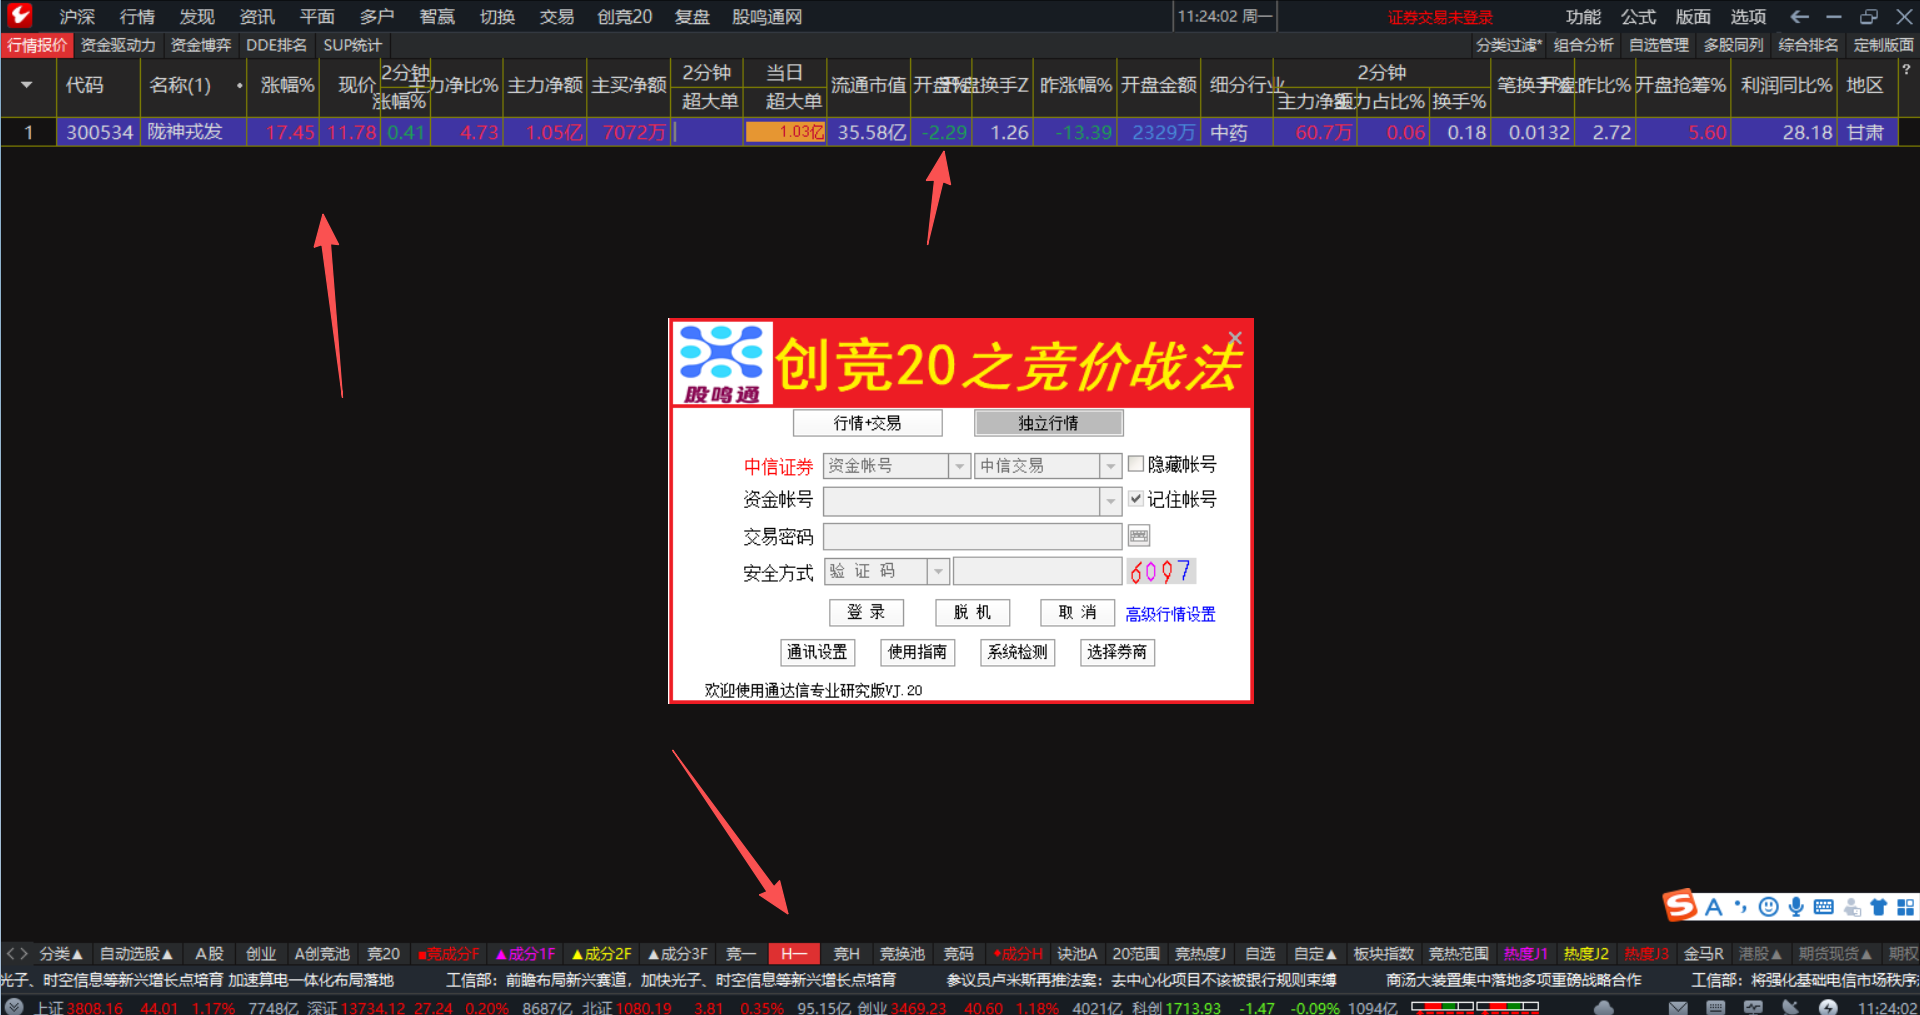The image size is (1920, 1015).
Task: Refresh the 6097 captcha image
Action: point(1161,571)
